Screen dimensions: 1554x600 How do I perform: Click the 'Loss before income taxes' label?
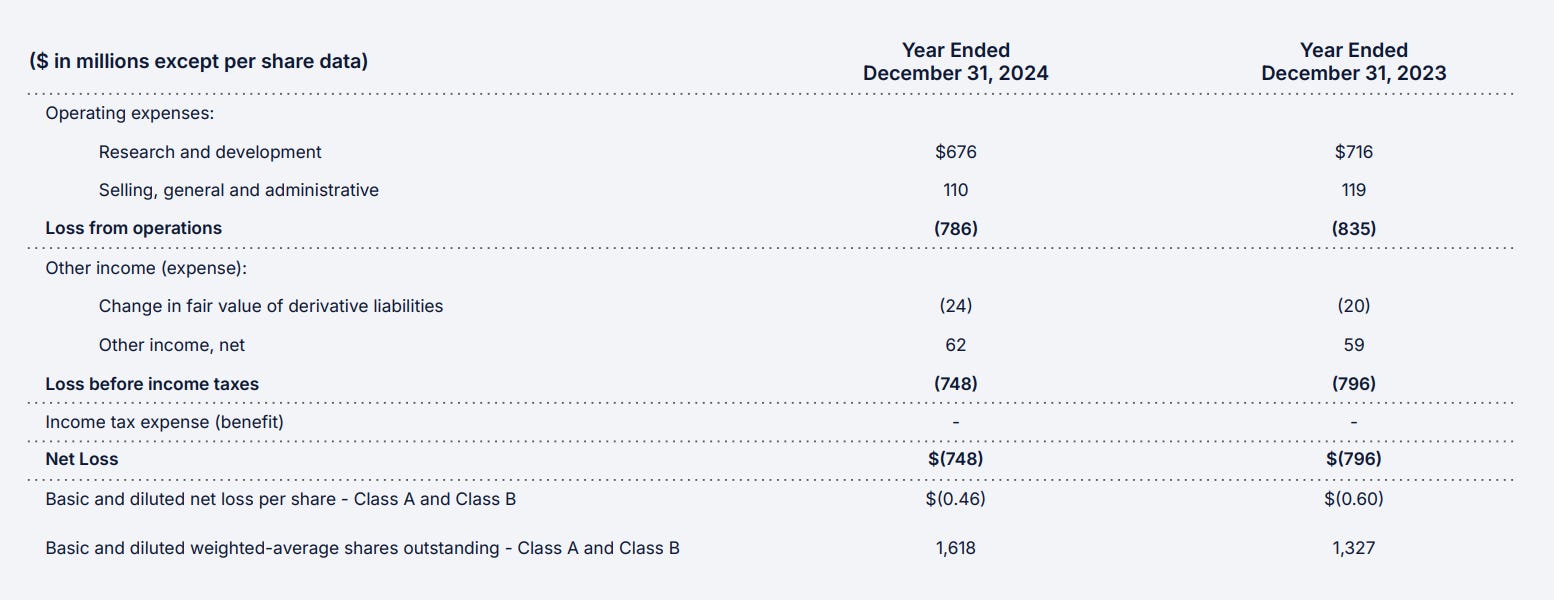pos(152,384)
